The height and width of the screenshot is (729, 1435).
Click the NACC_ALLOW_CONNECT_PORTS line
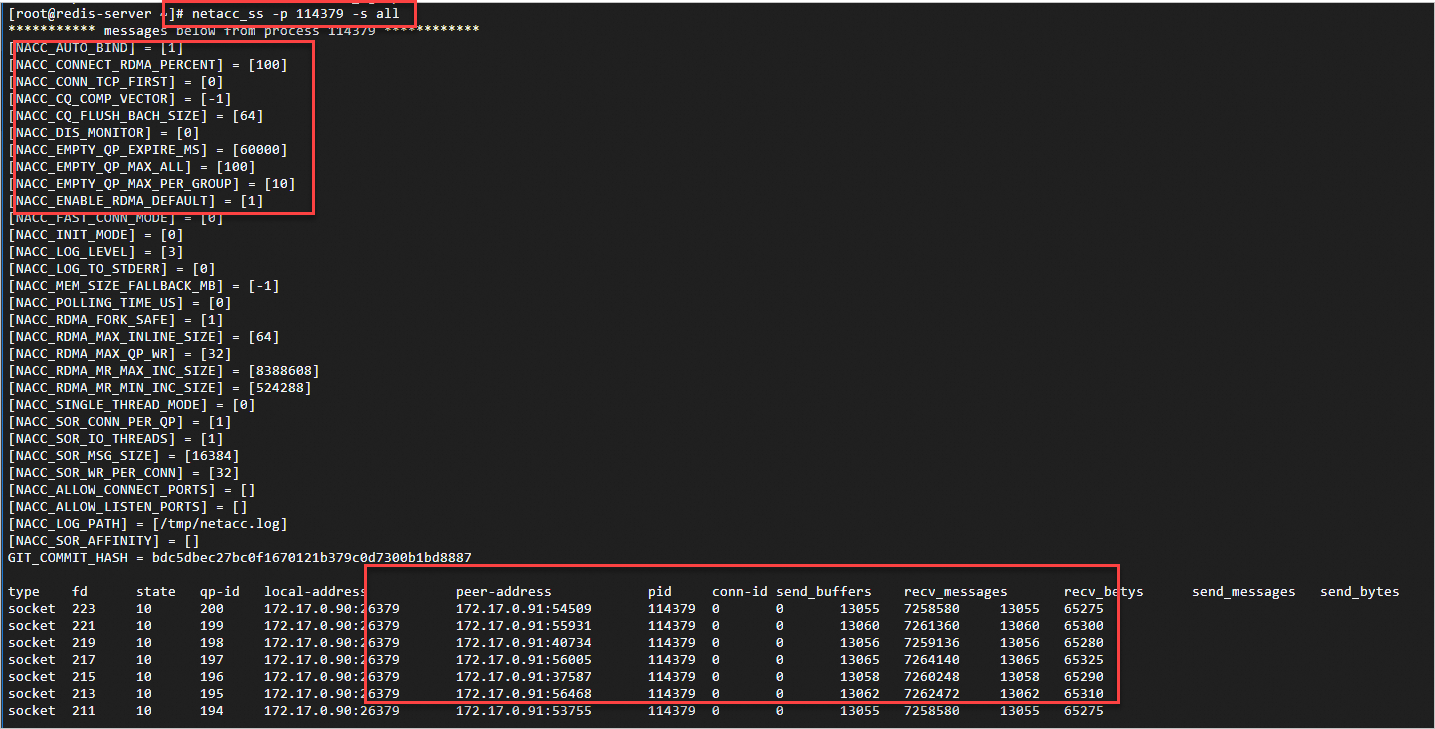[x=131, y=490]
